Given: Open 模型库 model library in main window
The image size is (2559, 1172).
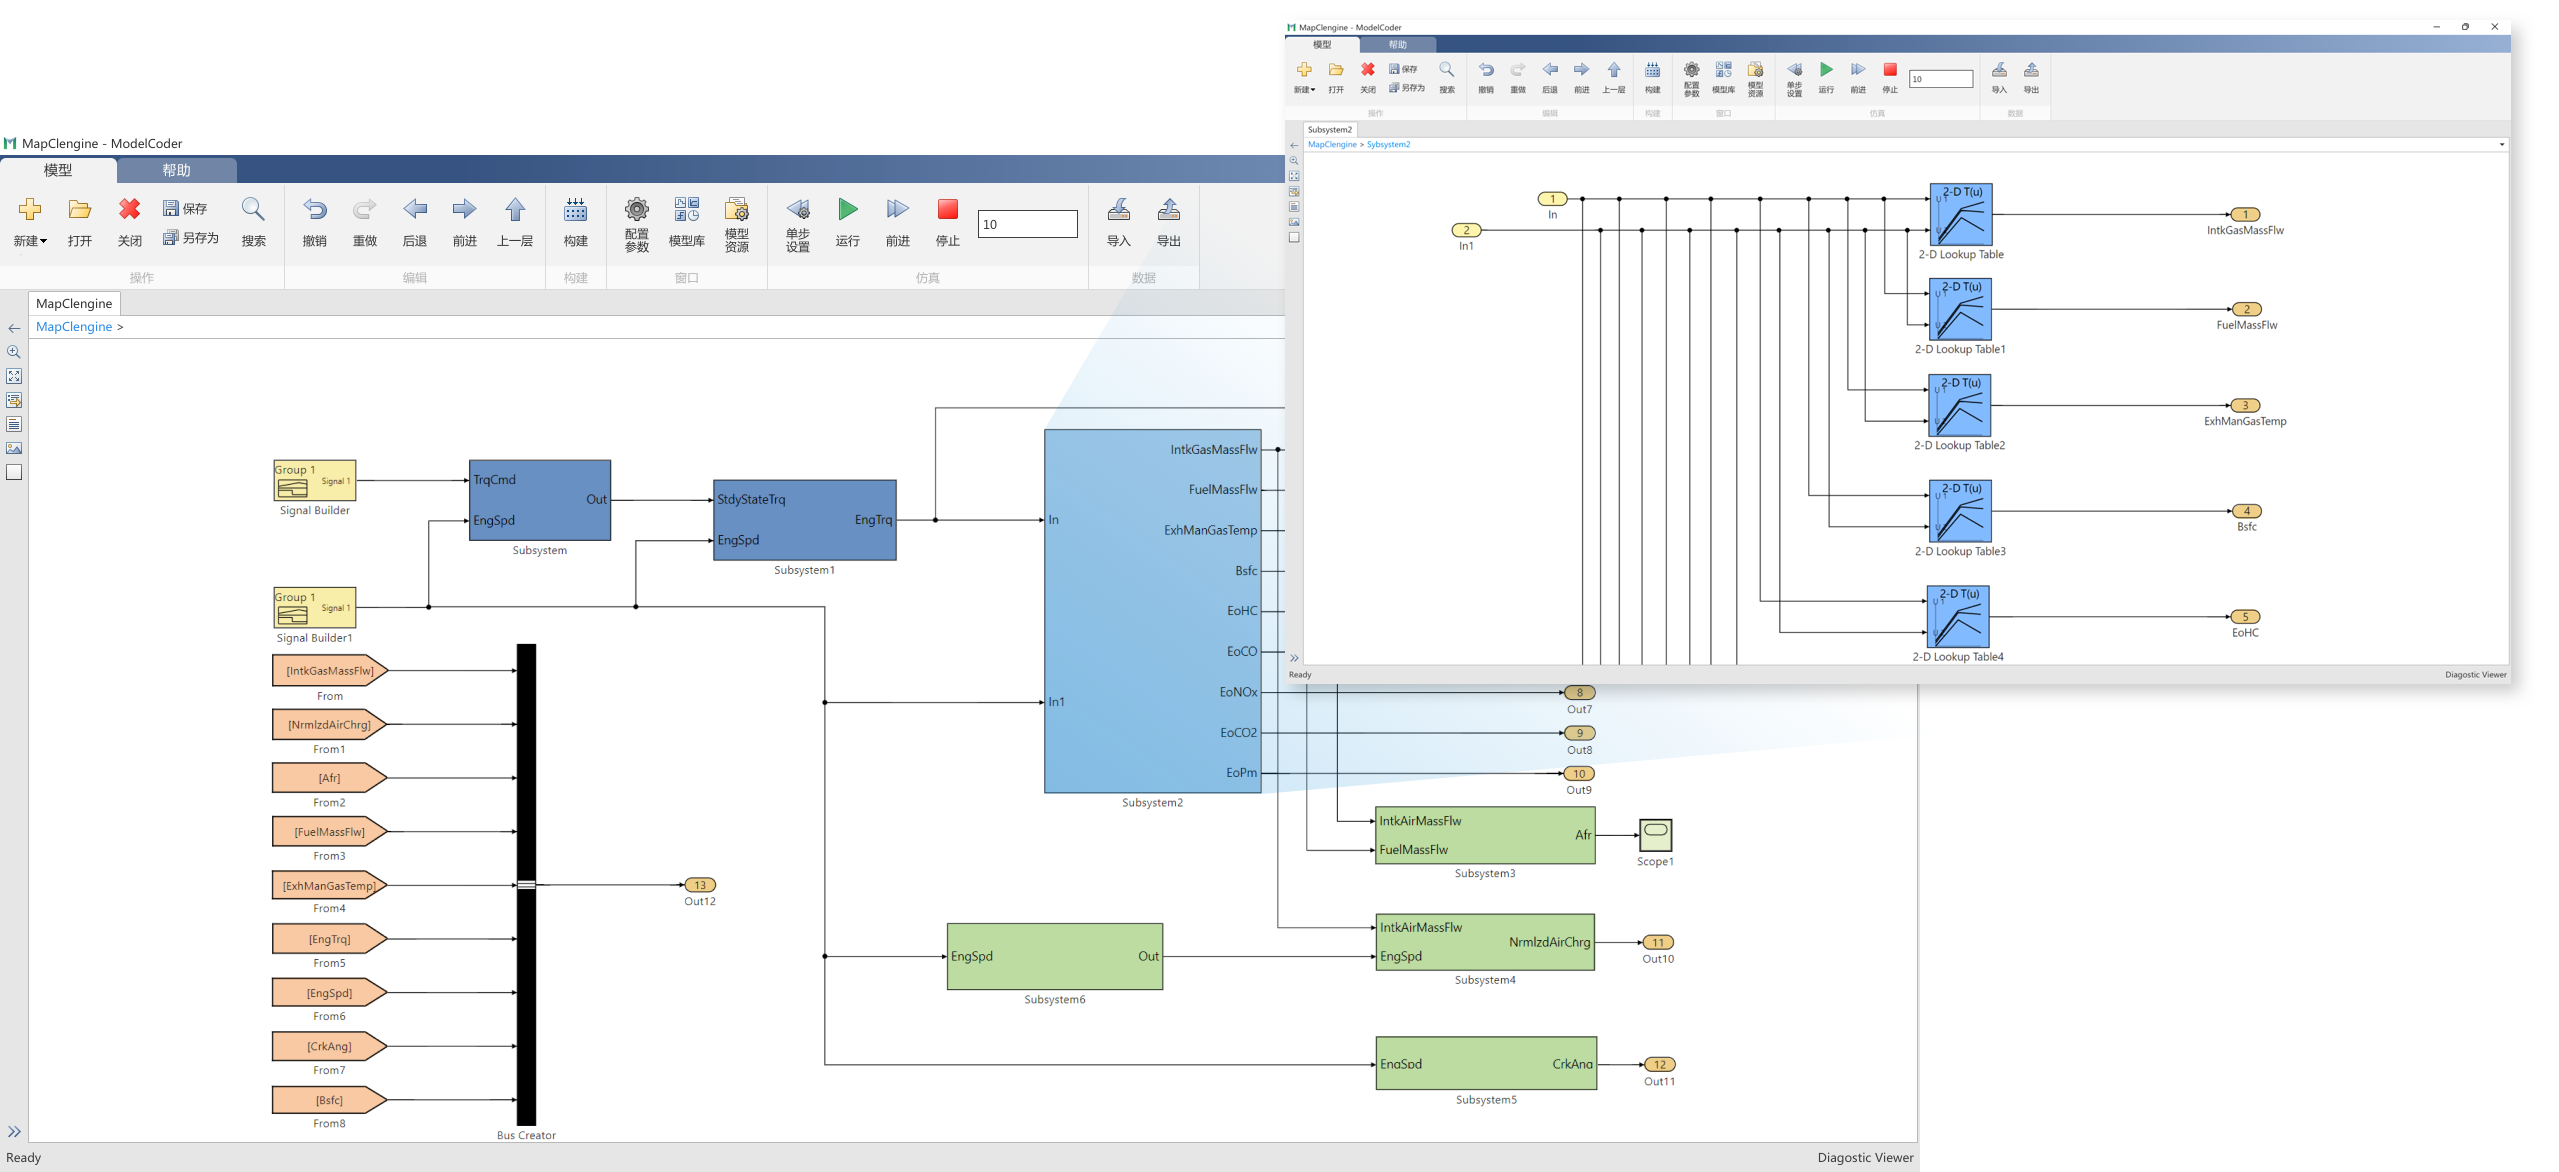Looking at the screenshot, I should click(x=687, y=222).
